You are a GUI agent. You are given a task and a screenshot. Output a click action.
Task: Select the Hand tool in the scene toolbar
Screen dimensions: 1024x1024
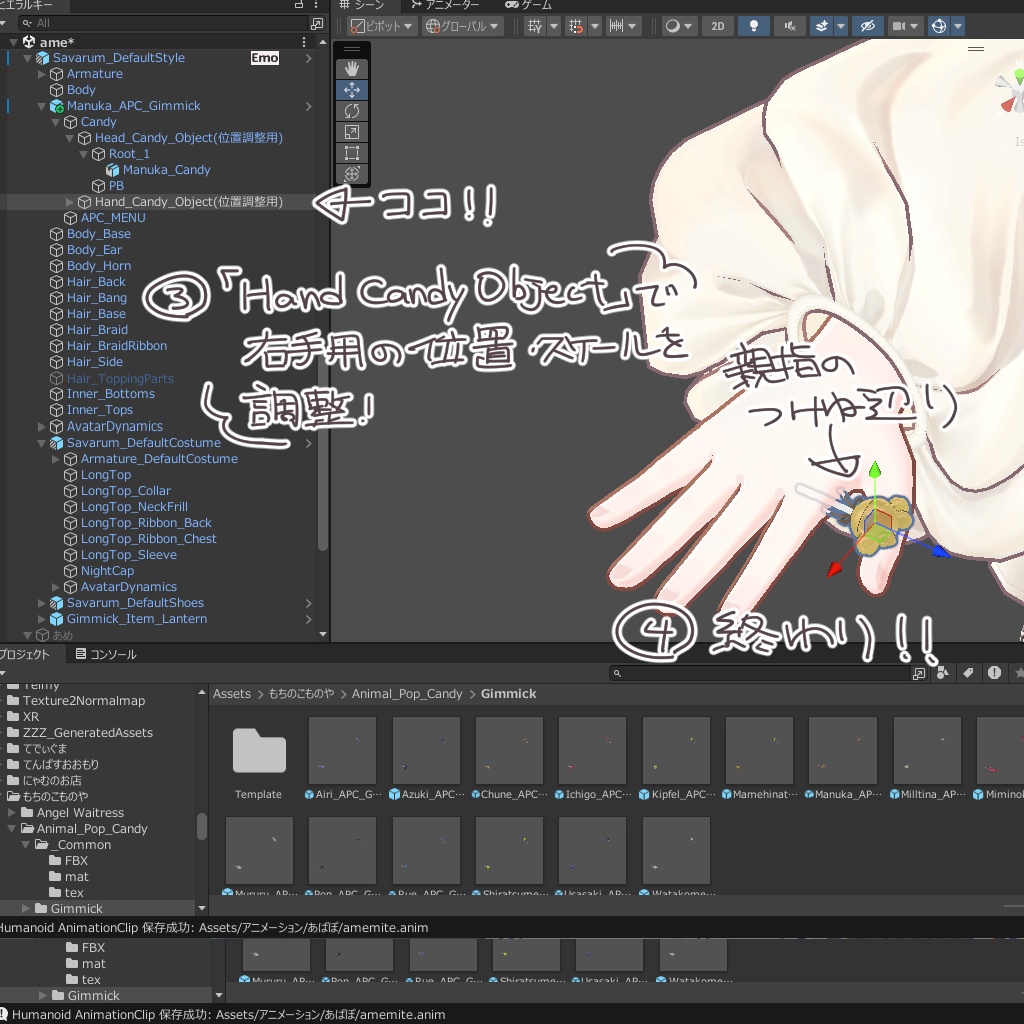[353, 69]
